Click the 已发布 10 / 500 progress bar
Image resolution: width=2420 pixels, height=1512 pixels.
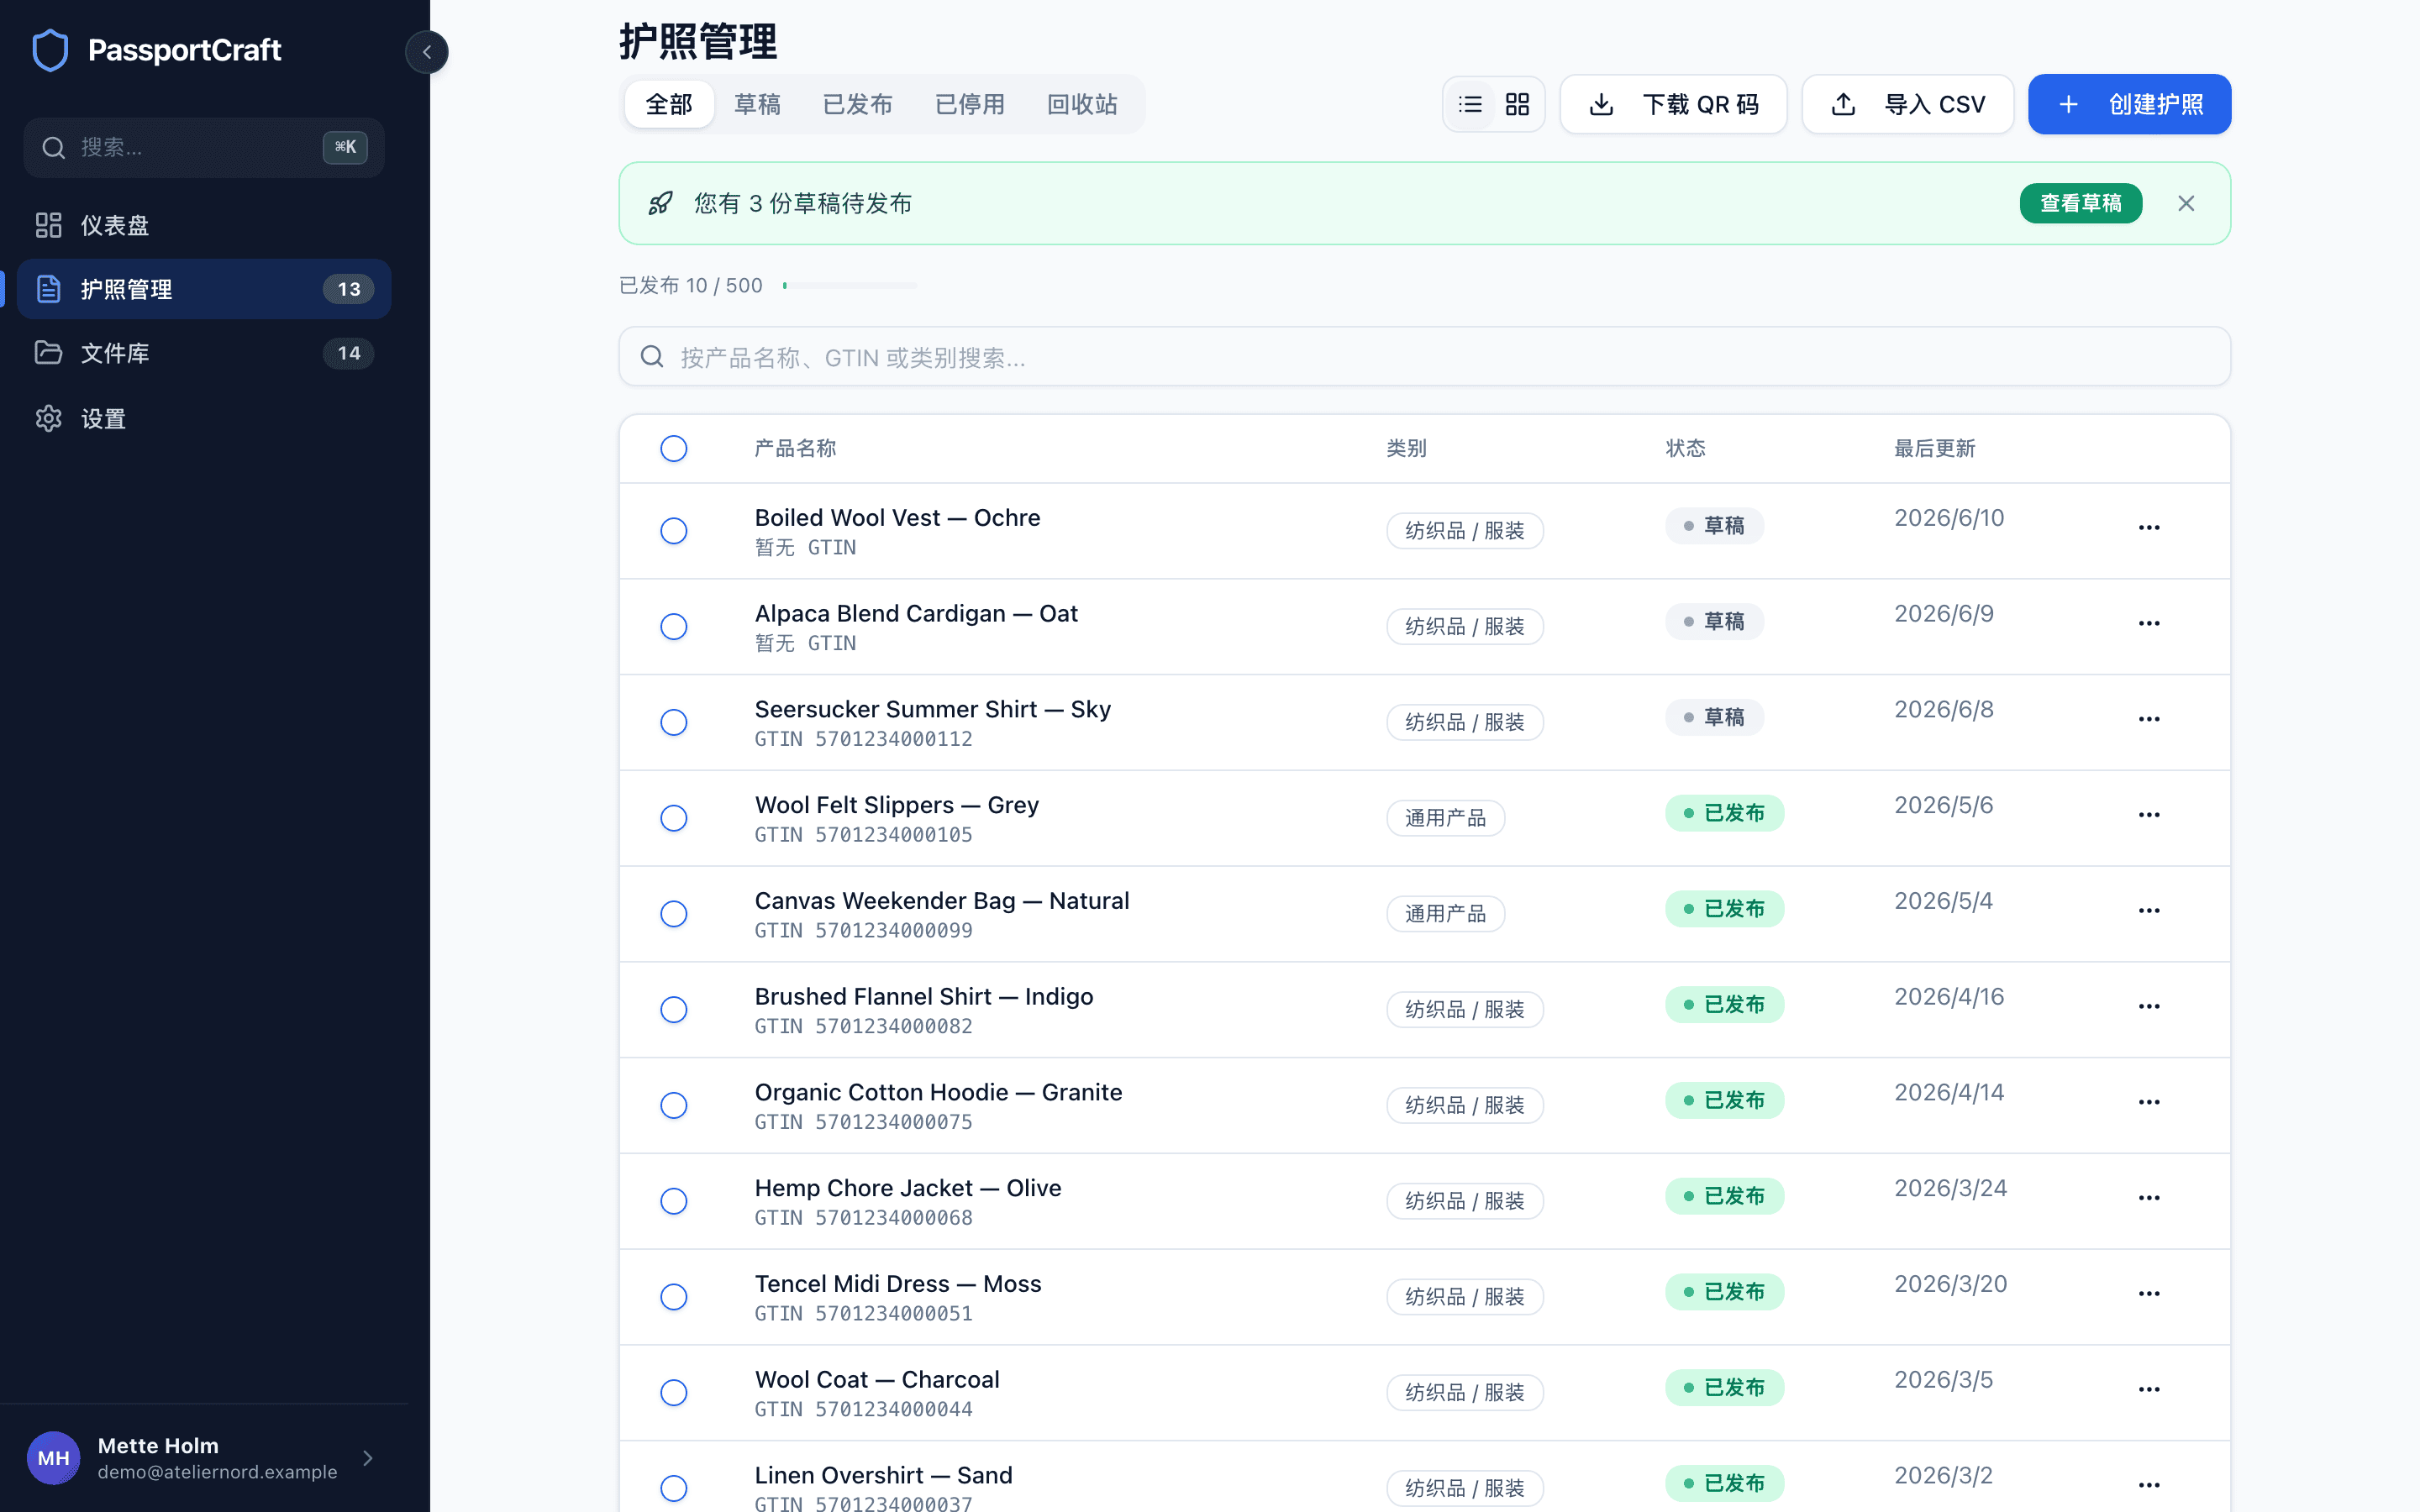[x=850, y=286]
